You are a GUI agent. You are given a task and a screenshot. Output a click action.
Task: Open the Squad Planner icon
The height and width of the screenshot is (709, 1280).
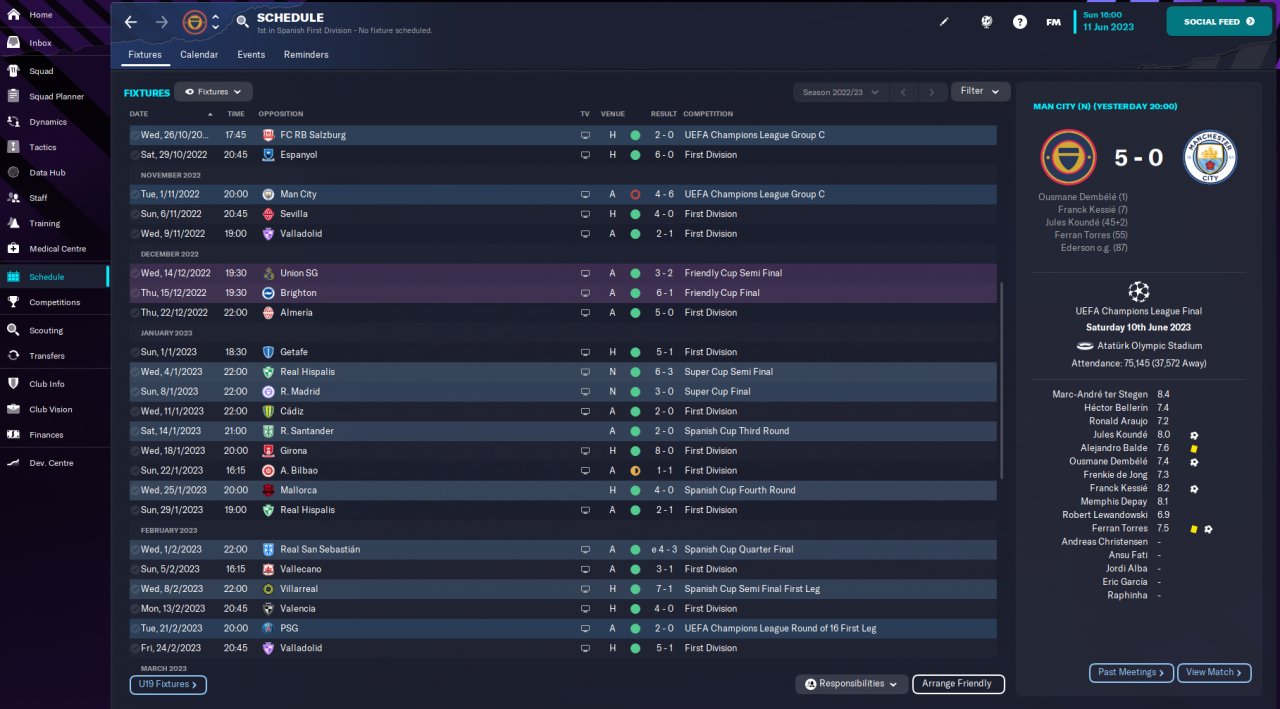tap(13, 96)
